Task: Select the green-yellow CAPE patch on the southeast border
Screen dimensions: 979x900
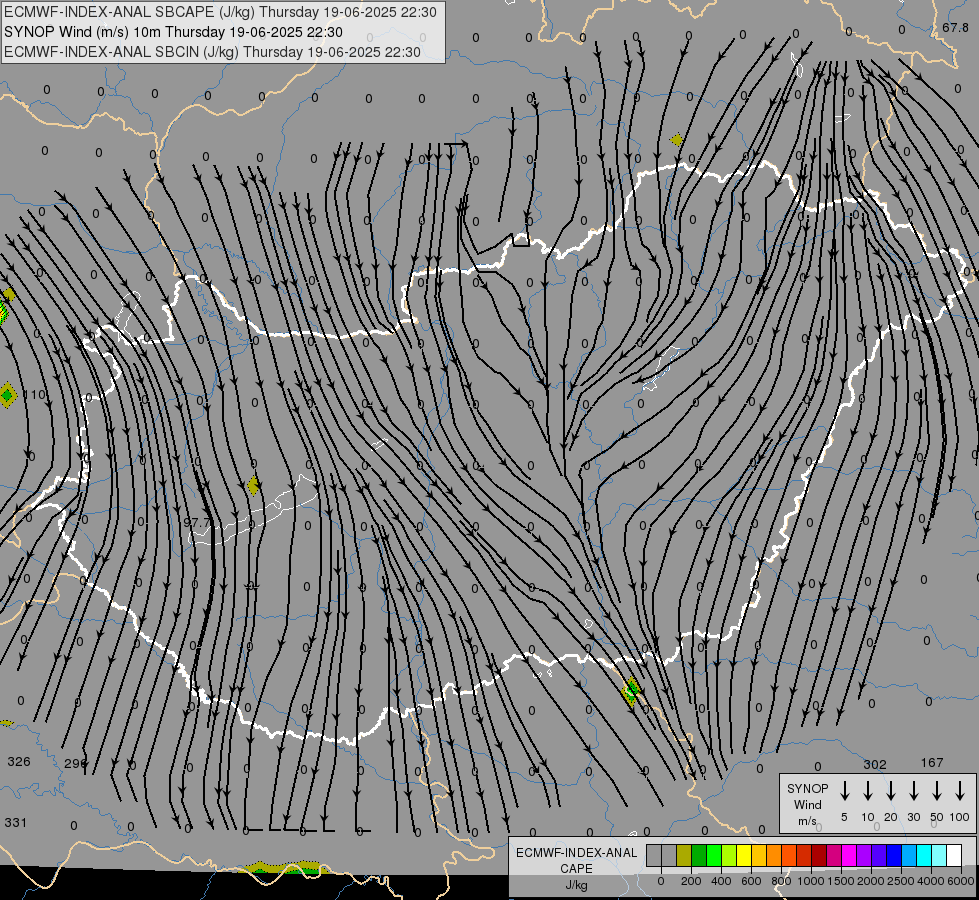Action: pyautogui.click(x=631, y=691)
